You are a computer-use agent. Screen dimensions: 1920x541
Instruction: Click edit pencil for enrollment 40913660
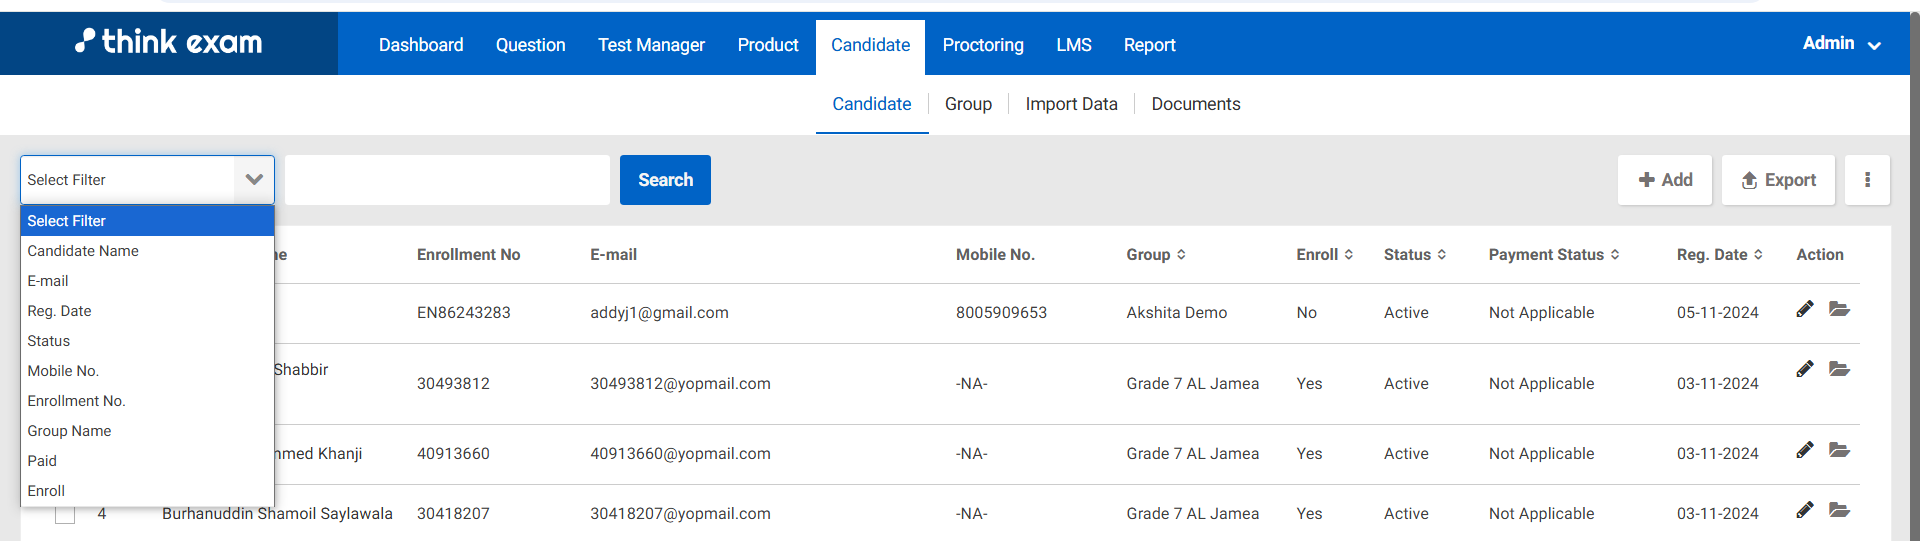(1804, 450)
